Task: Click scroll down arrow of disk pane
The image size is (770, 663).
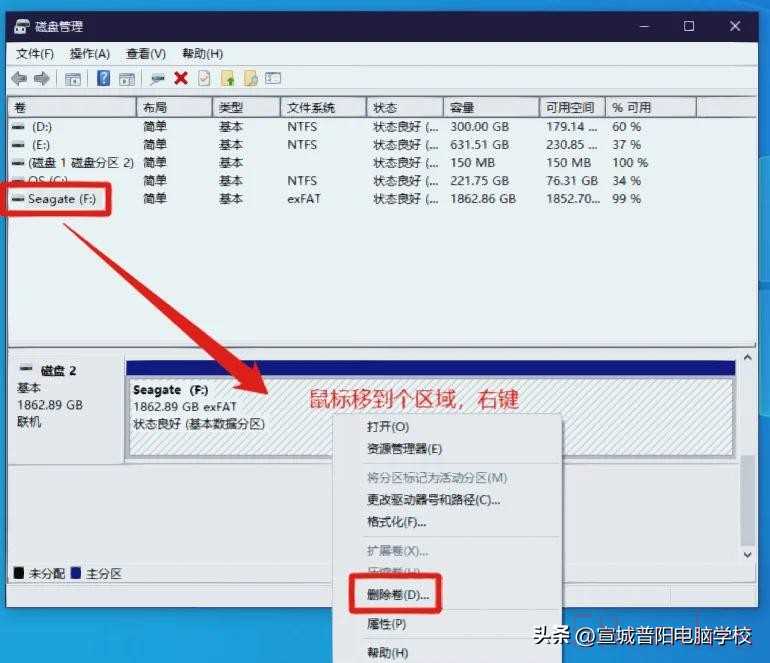Action: point(747,555)
